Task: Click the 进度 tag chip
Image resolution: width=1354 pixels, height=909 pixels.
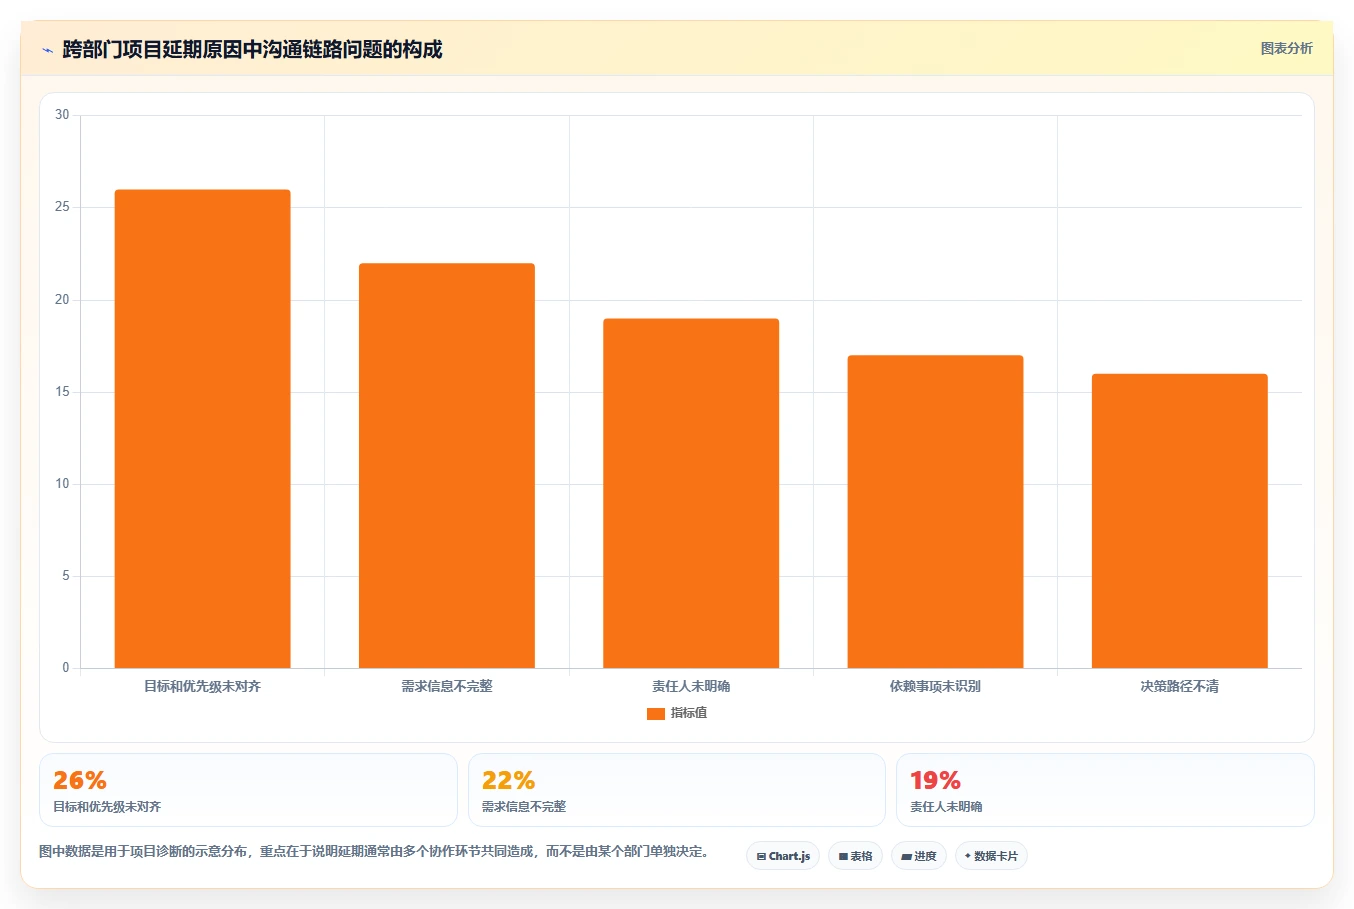Action: pos(919,856)
